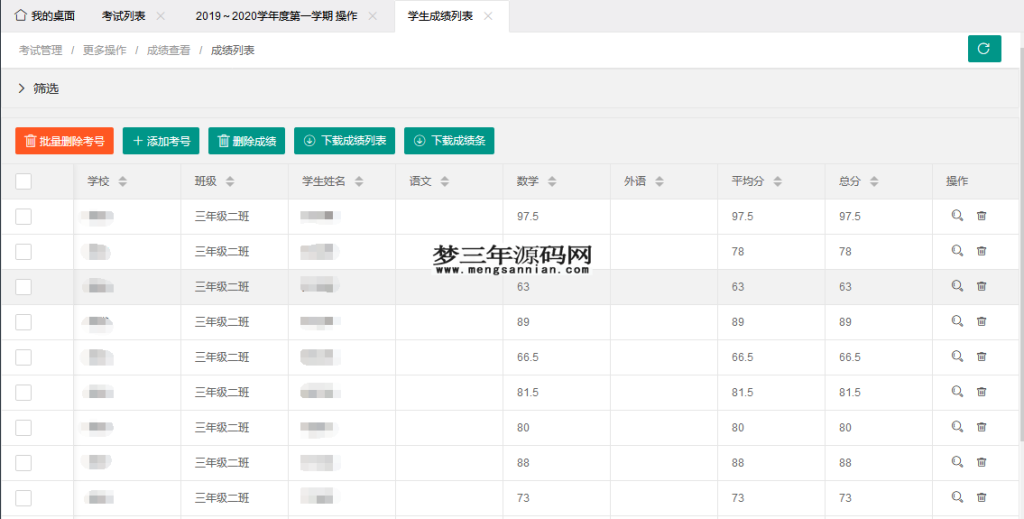Delete the row with score 88
Viewport: 1024px width, 519px height.
982,462
